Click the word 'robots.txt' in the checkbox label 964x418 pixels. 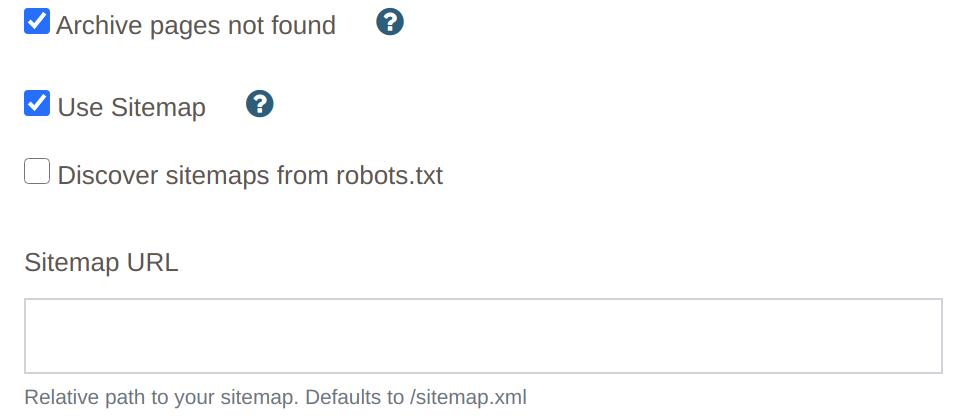coord(389,175)
